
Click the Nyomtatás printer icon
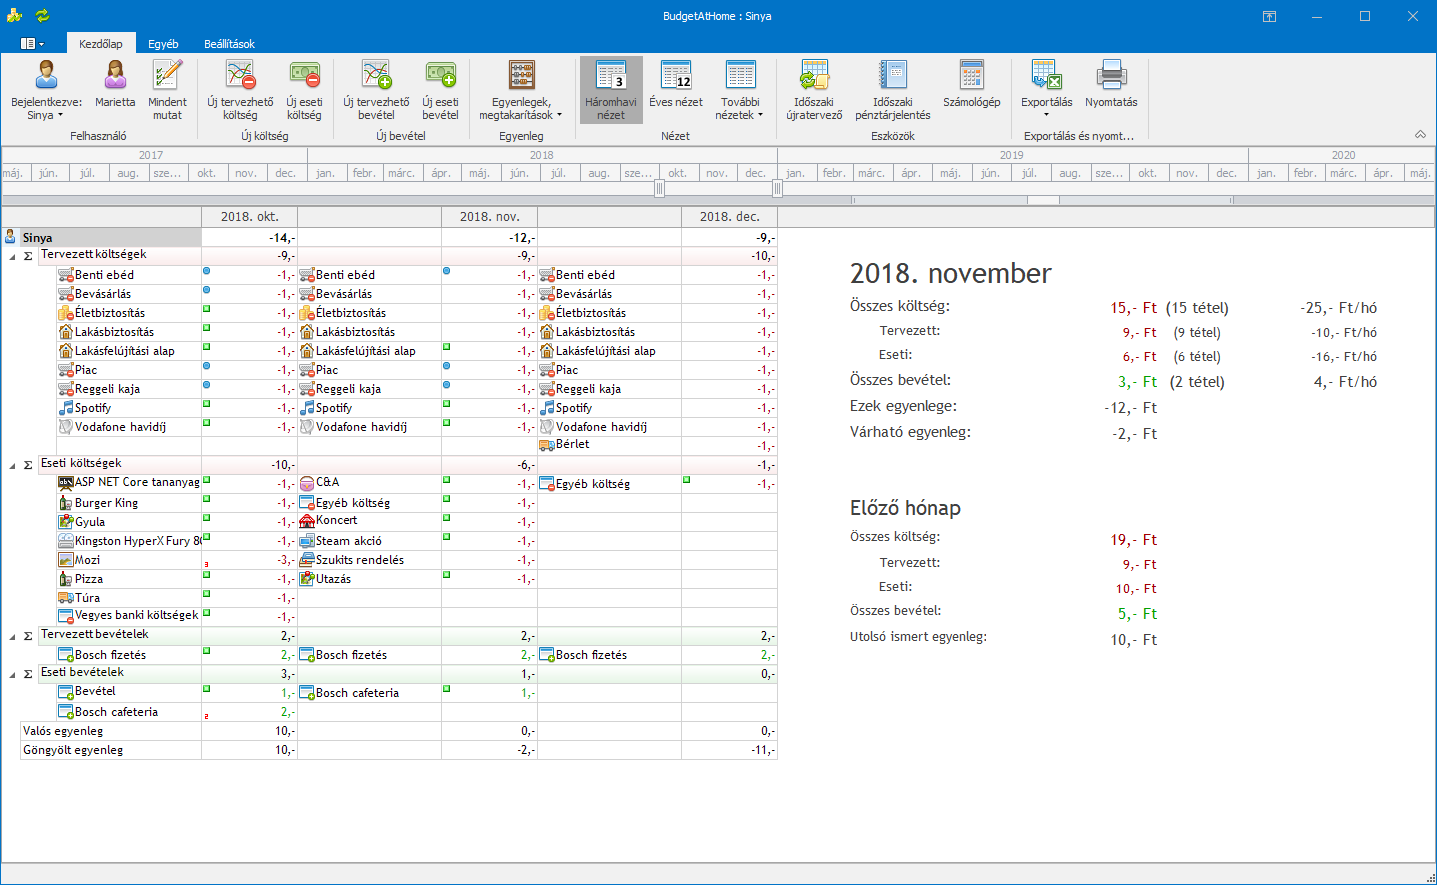tap(1111, 77)
